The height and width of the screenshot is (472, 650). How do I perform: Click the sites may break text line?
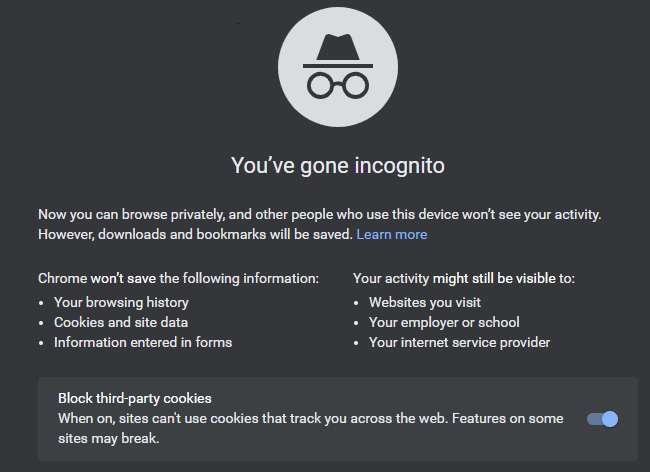click(109, 438)
